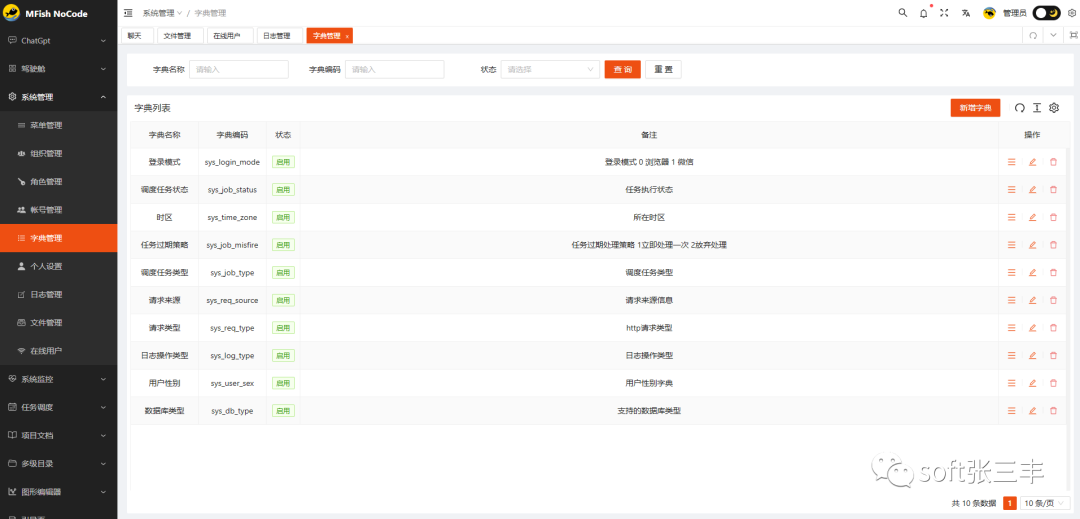The image size is (1080, 519).
Task: Click the MFish NoCode logo
Action: [46, 13]
